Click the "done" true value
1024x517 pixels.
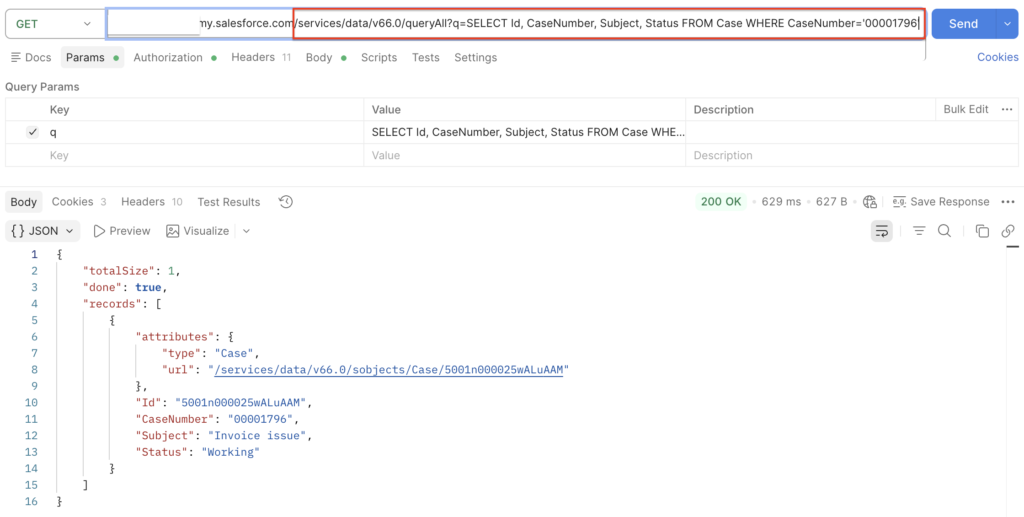coord(148,287)
